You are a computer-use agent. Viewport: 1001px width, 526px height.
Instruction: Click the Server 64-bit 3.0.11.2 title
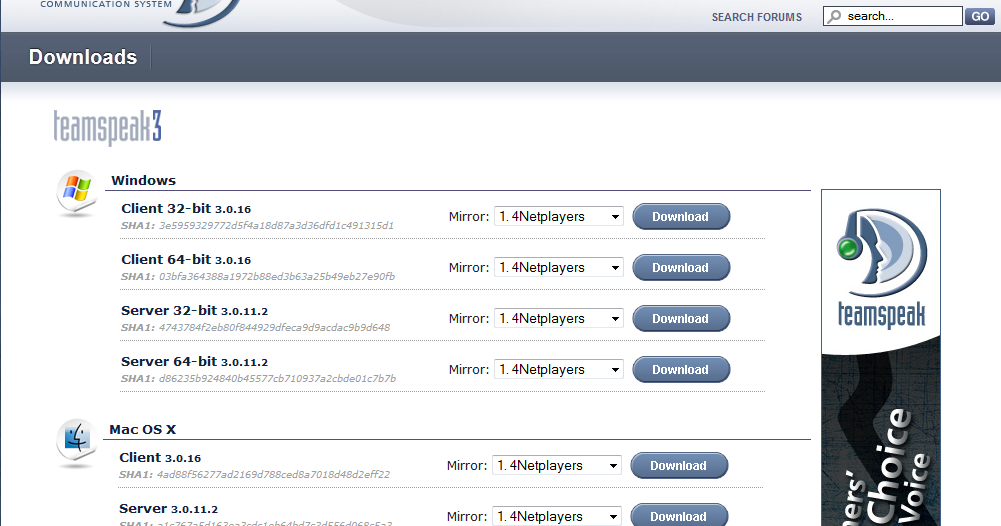point(194,362)
